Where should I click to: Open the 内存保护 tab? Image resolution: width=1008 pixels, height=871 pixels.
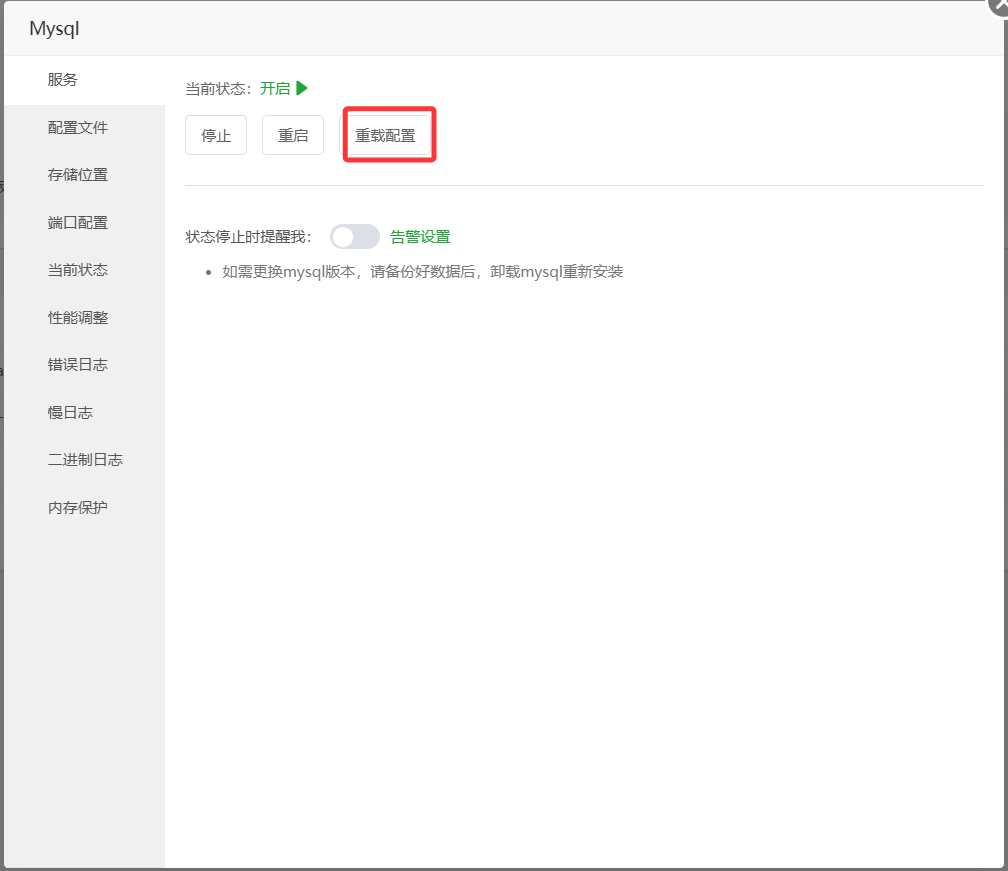(78, 508)
